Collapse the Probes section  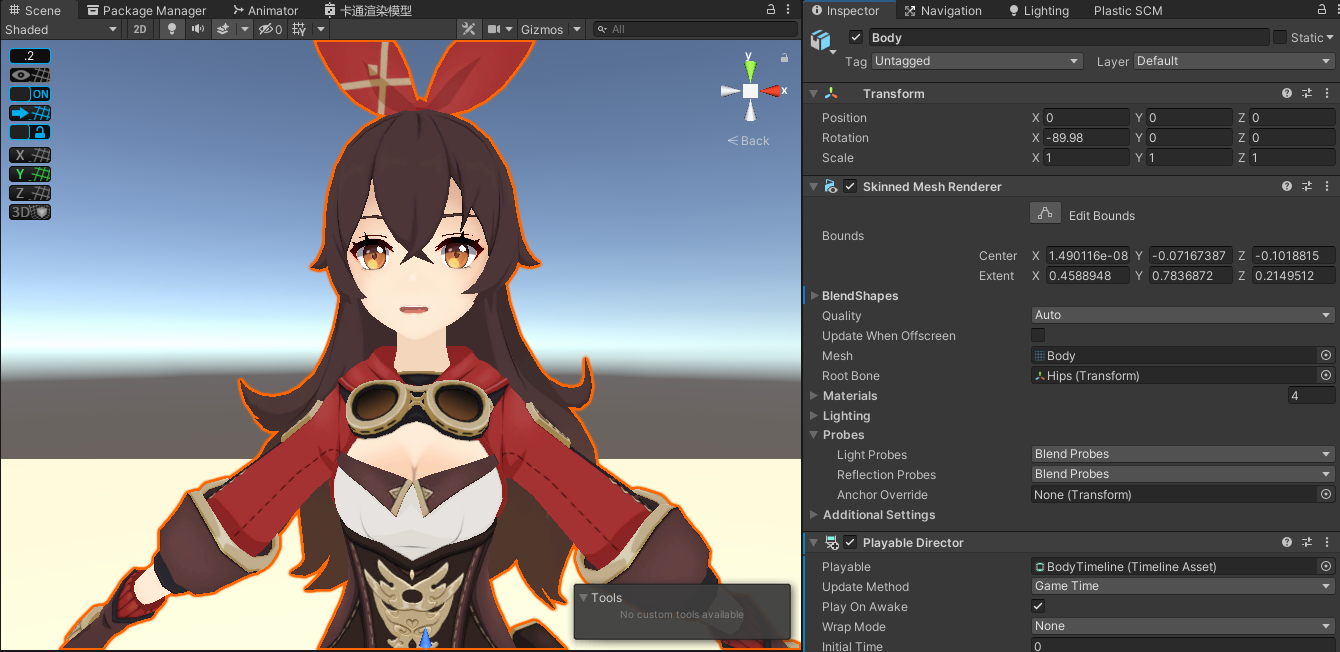tap(814, 435)
